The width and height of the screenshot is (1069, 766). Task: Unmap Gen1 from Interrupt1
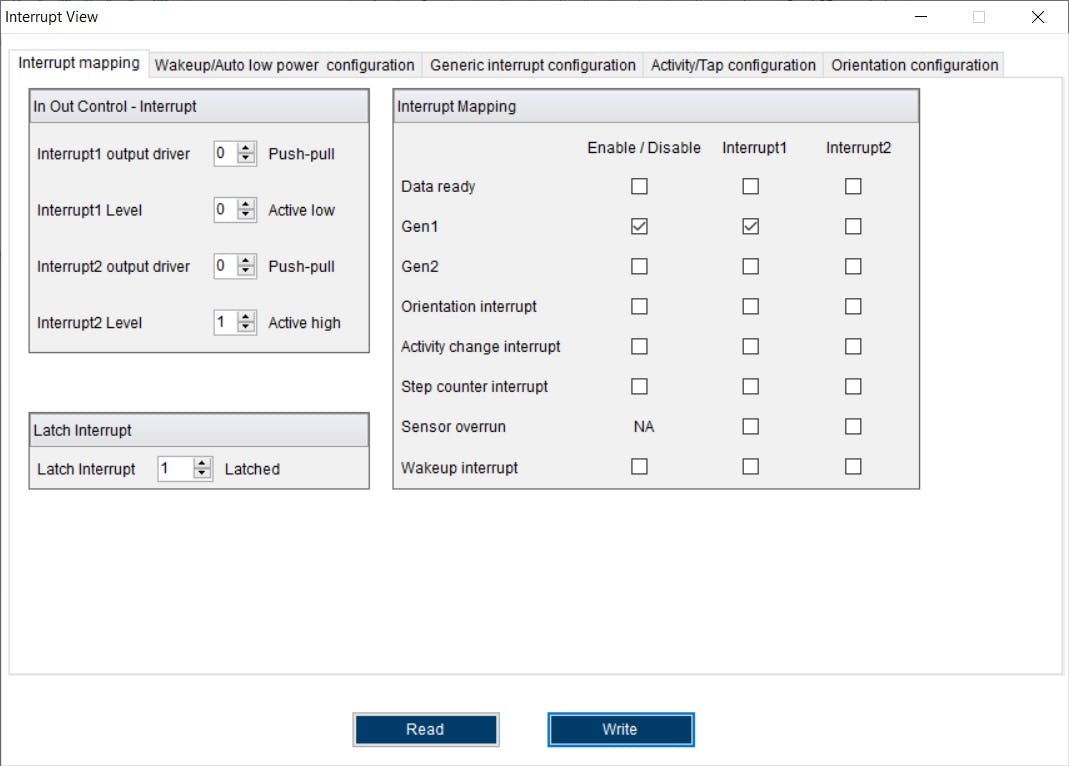pos(751,227)
